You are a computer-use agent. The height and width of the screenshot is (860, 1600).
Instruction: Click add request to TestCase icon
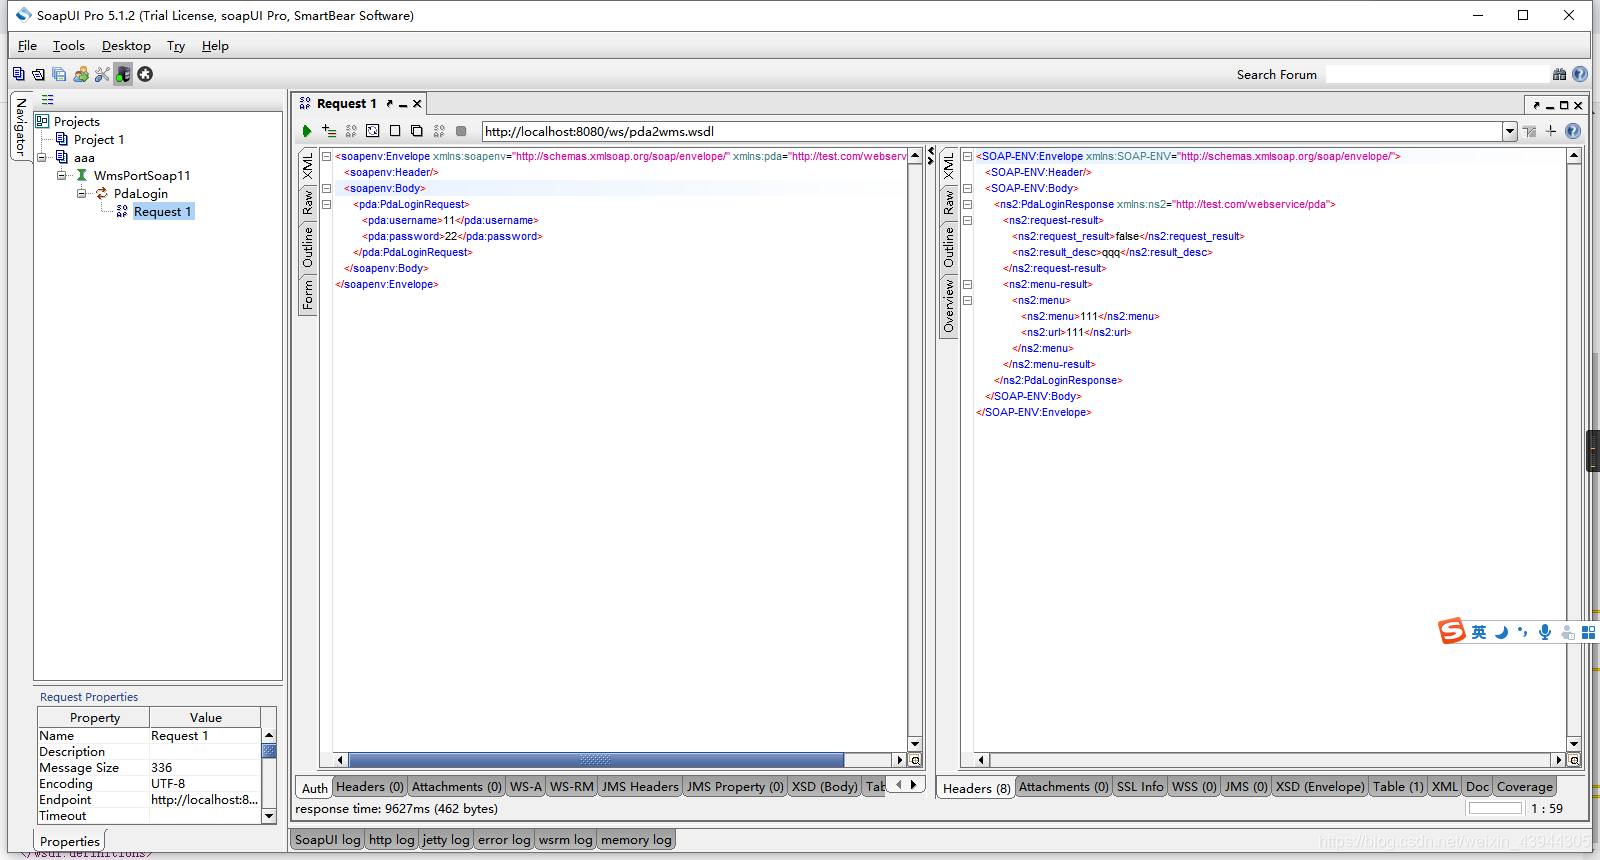pos(329,131)
